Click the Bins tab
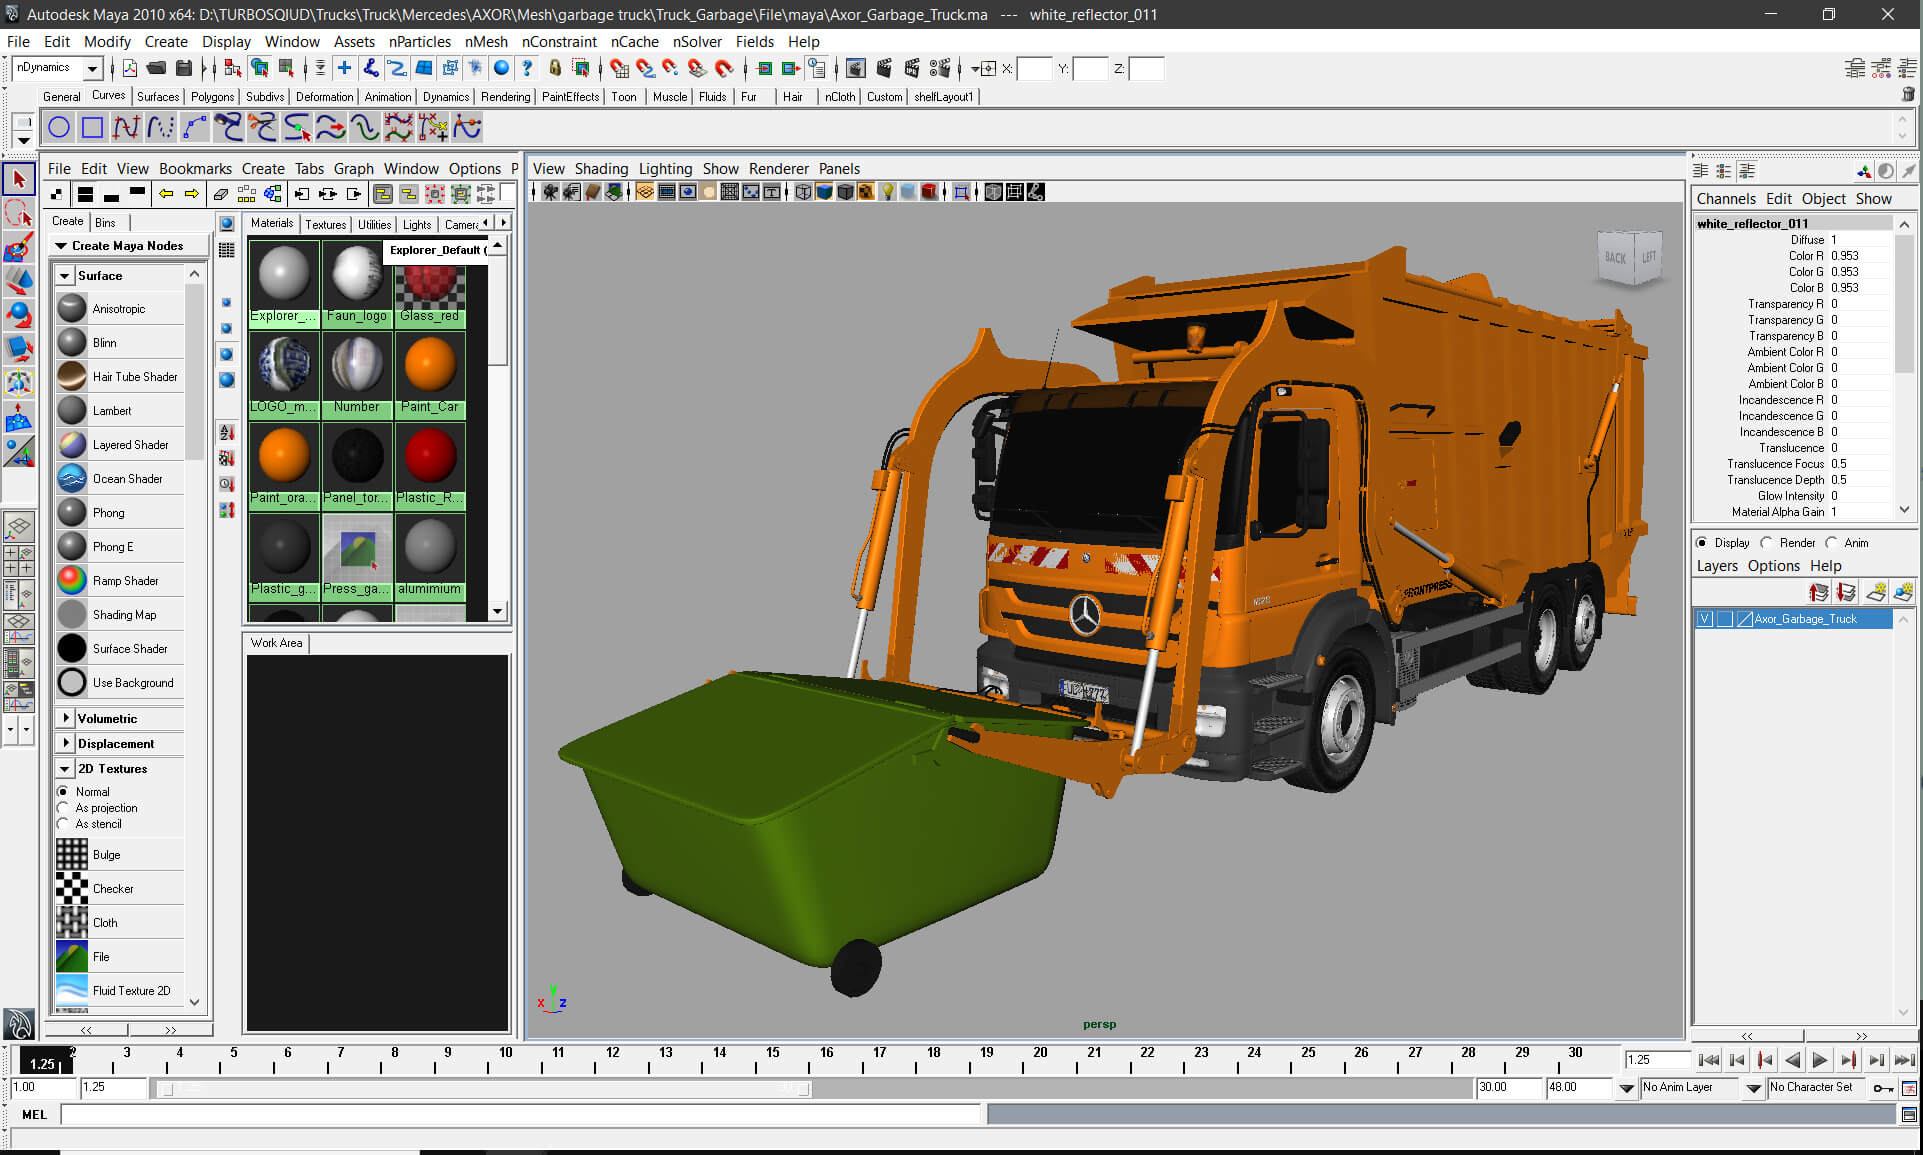The height and width of the screenshot is (1155, 1923). [x=105, y=222]
